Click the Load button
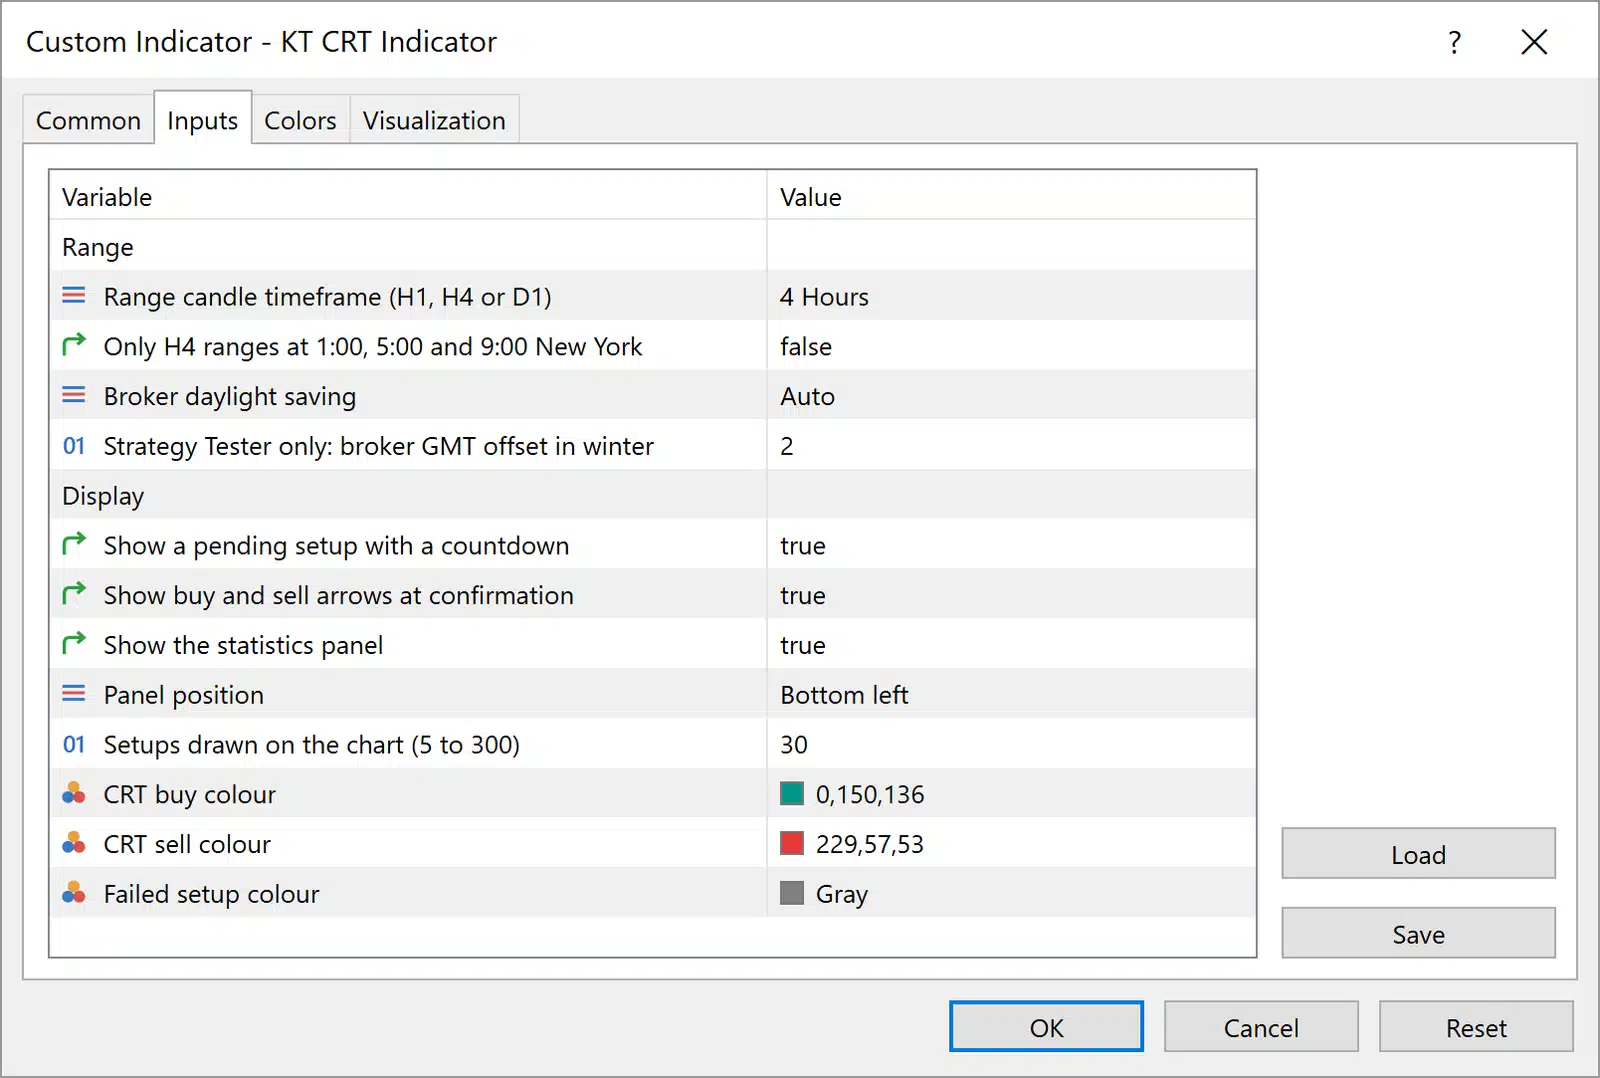This screenshot has width=1600, height=1078. click(1418, 854)
